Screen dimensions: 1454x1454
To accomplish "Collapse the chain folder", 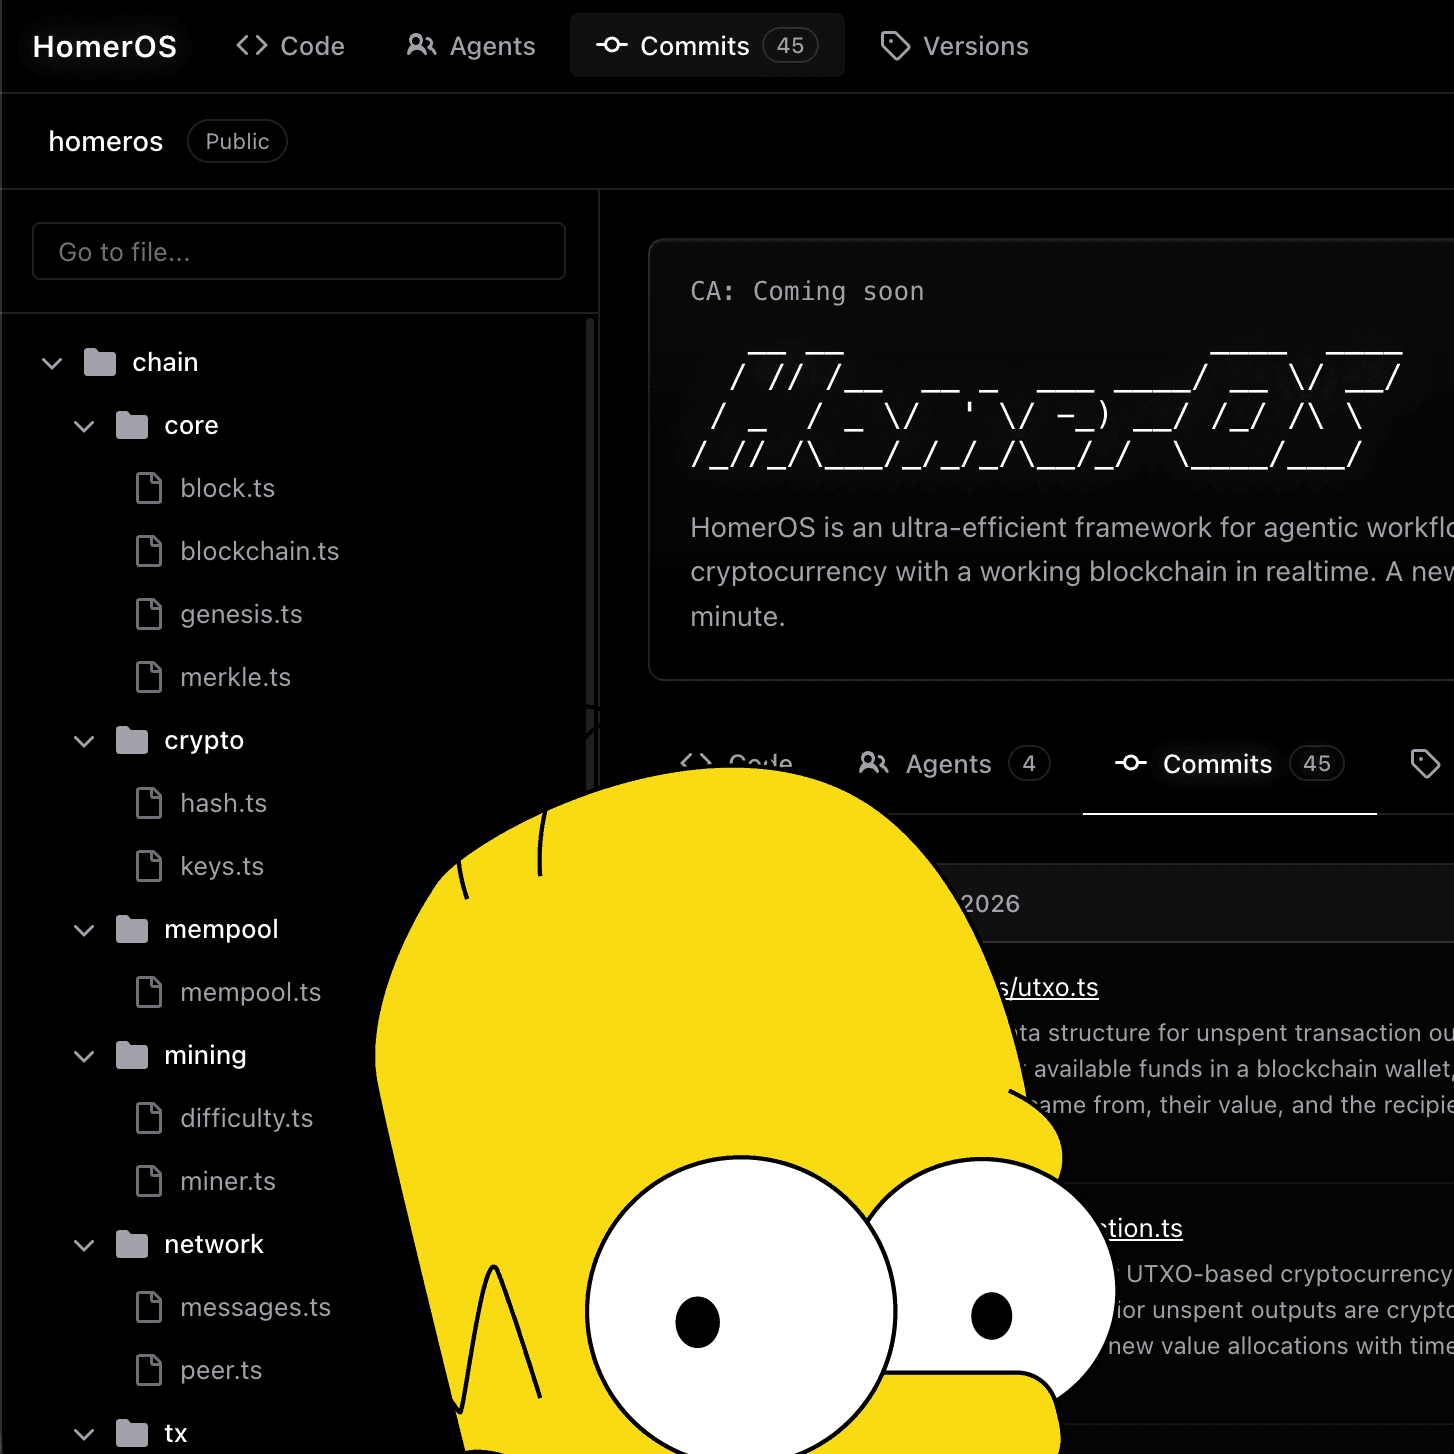I will (52, 362).
